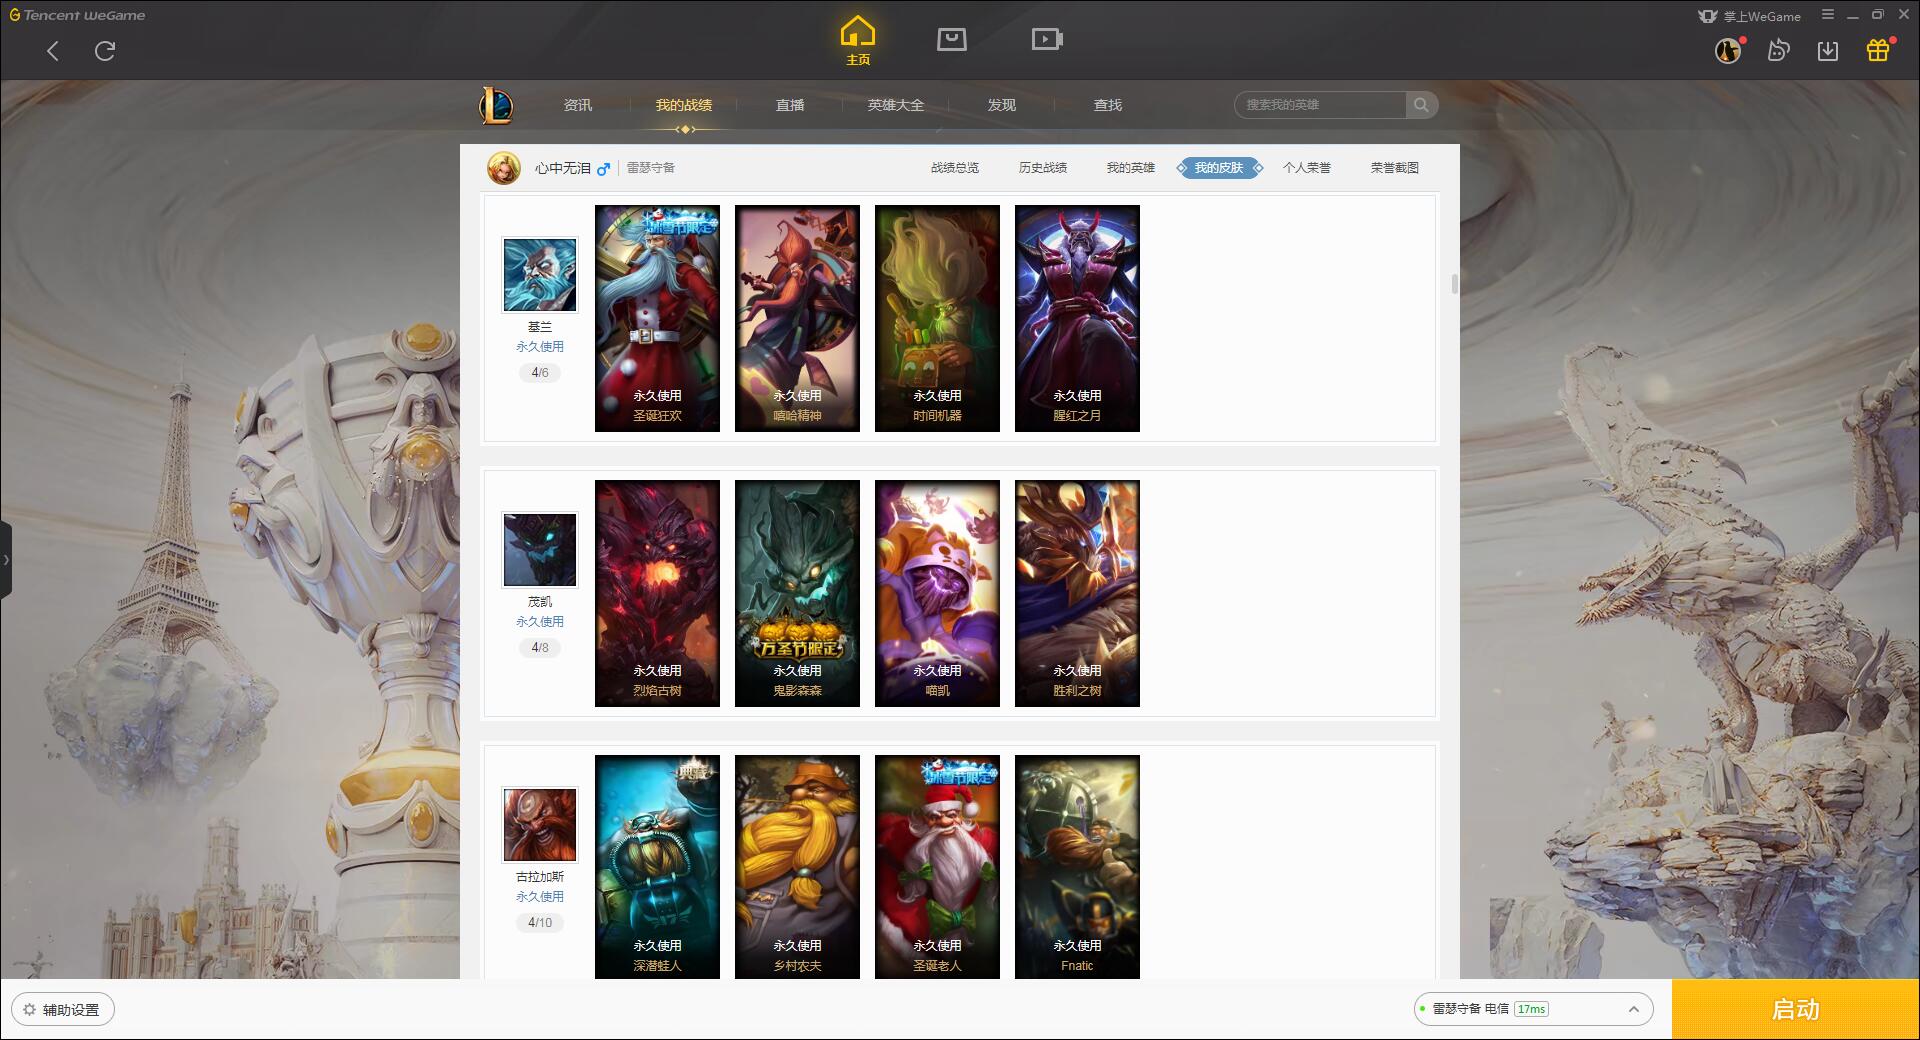Switch to the 我的战绩 tab
The width and height of the screenshot is (1920, 1040).
pyautogui.click(x=684, y=105)
